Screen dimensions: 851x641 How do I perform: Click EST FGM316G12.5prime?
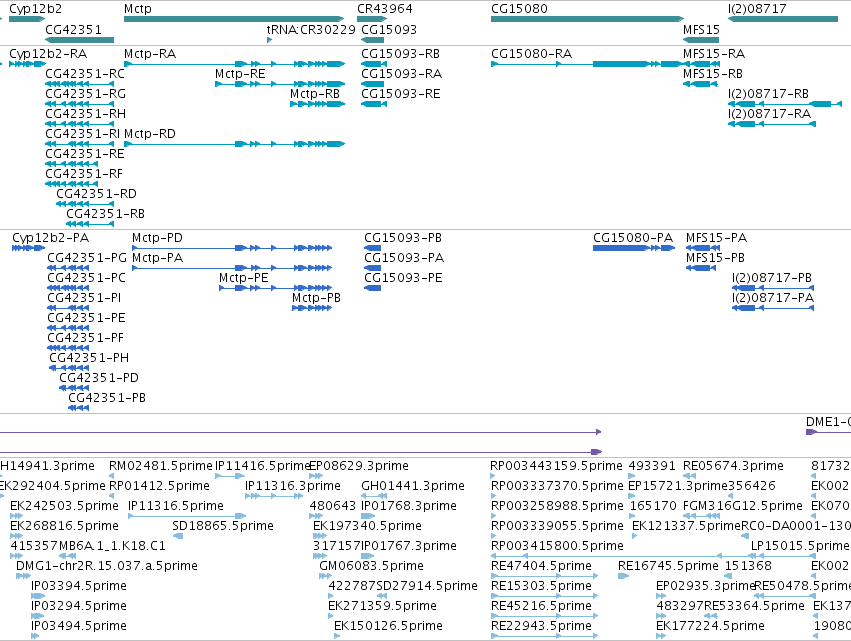[742, 506]
